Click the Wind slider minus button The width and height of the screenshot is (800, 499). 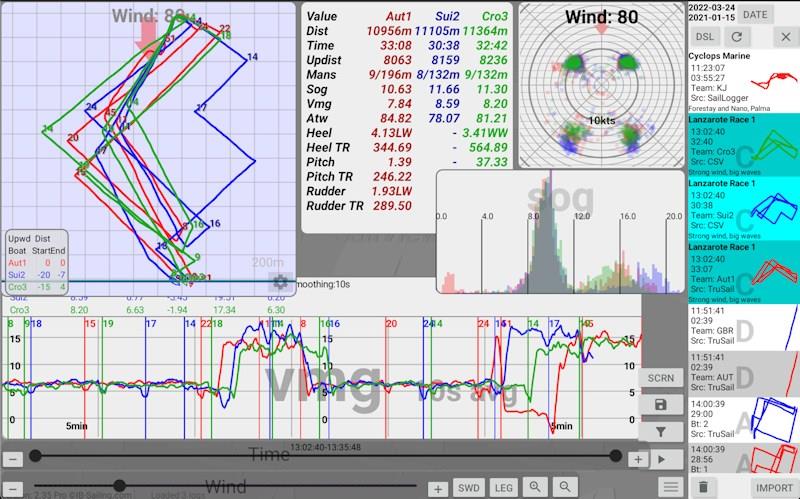click(x=13, y=489)
